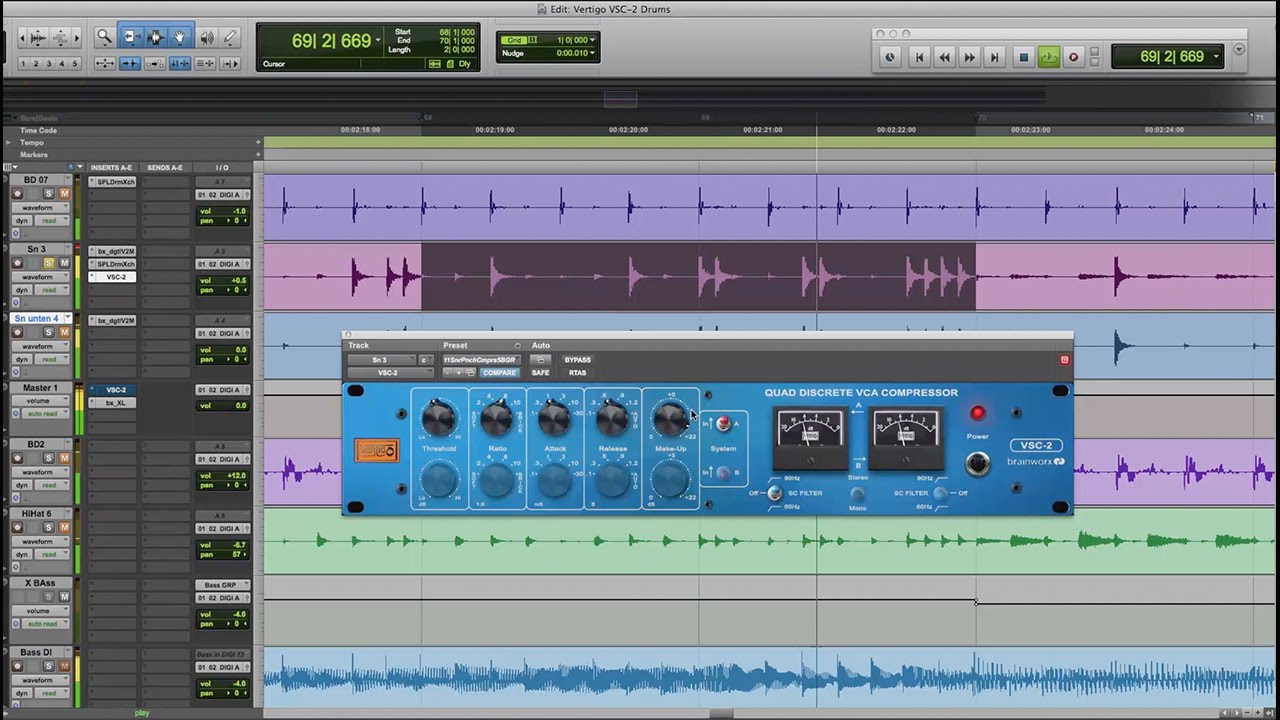Expand the Tempo ruler

pyautogui.click(x=8, y=143)
